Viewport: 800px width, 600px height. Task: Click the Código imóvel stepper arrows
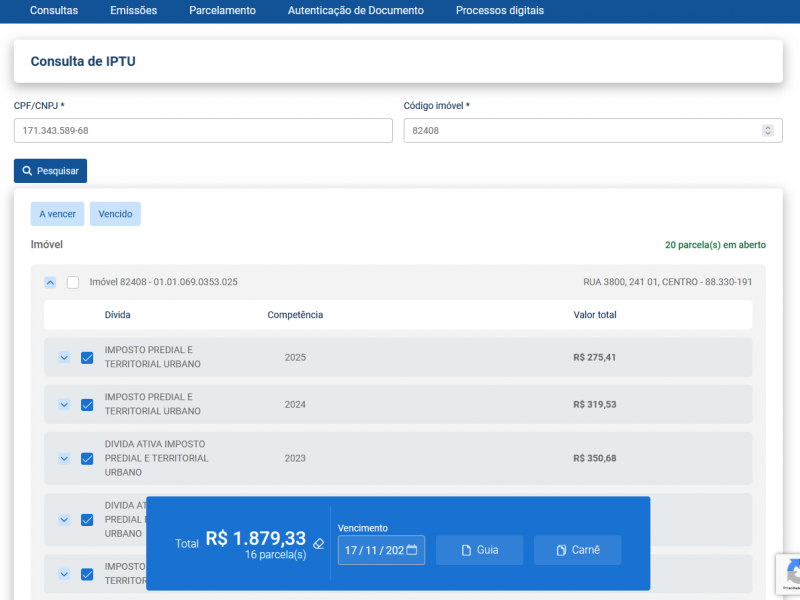tap(767, 131)
